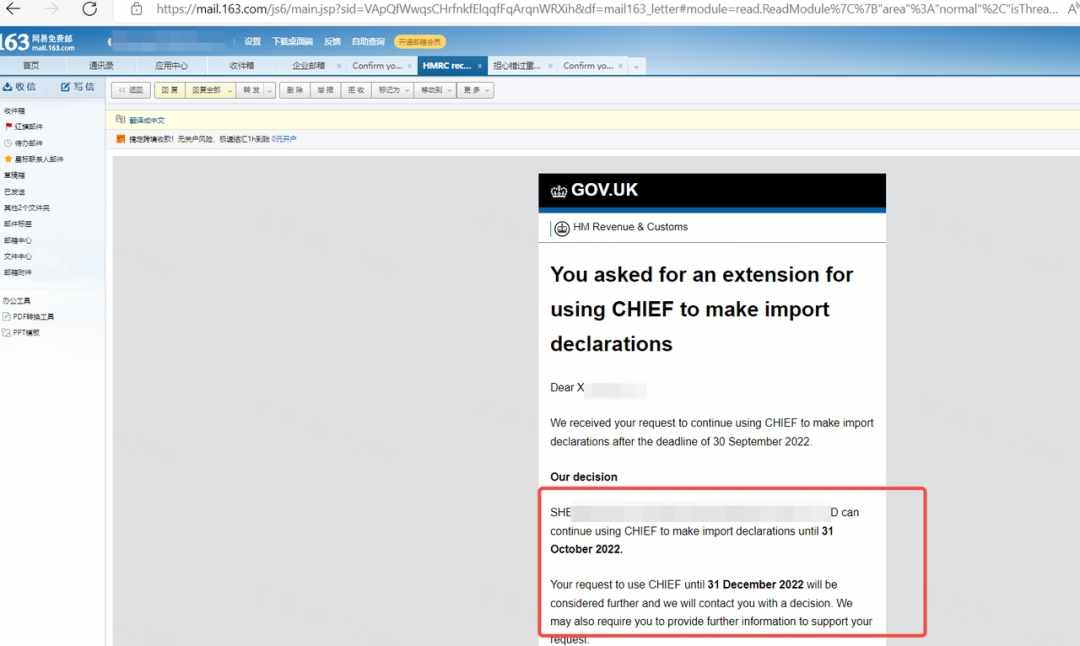The height and width of the screenshot is (646, 1080).
Task: Open the 更多 more actions dropdown
Action: tap(475, 90)
